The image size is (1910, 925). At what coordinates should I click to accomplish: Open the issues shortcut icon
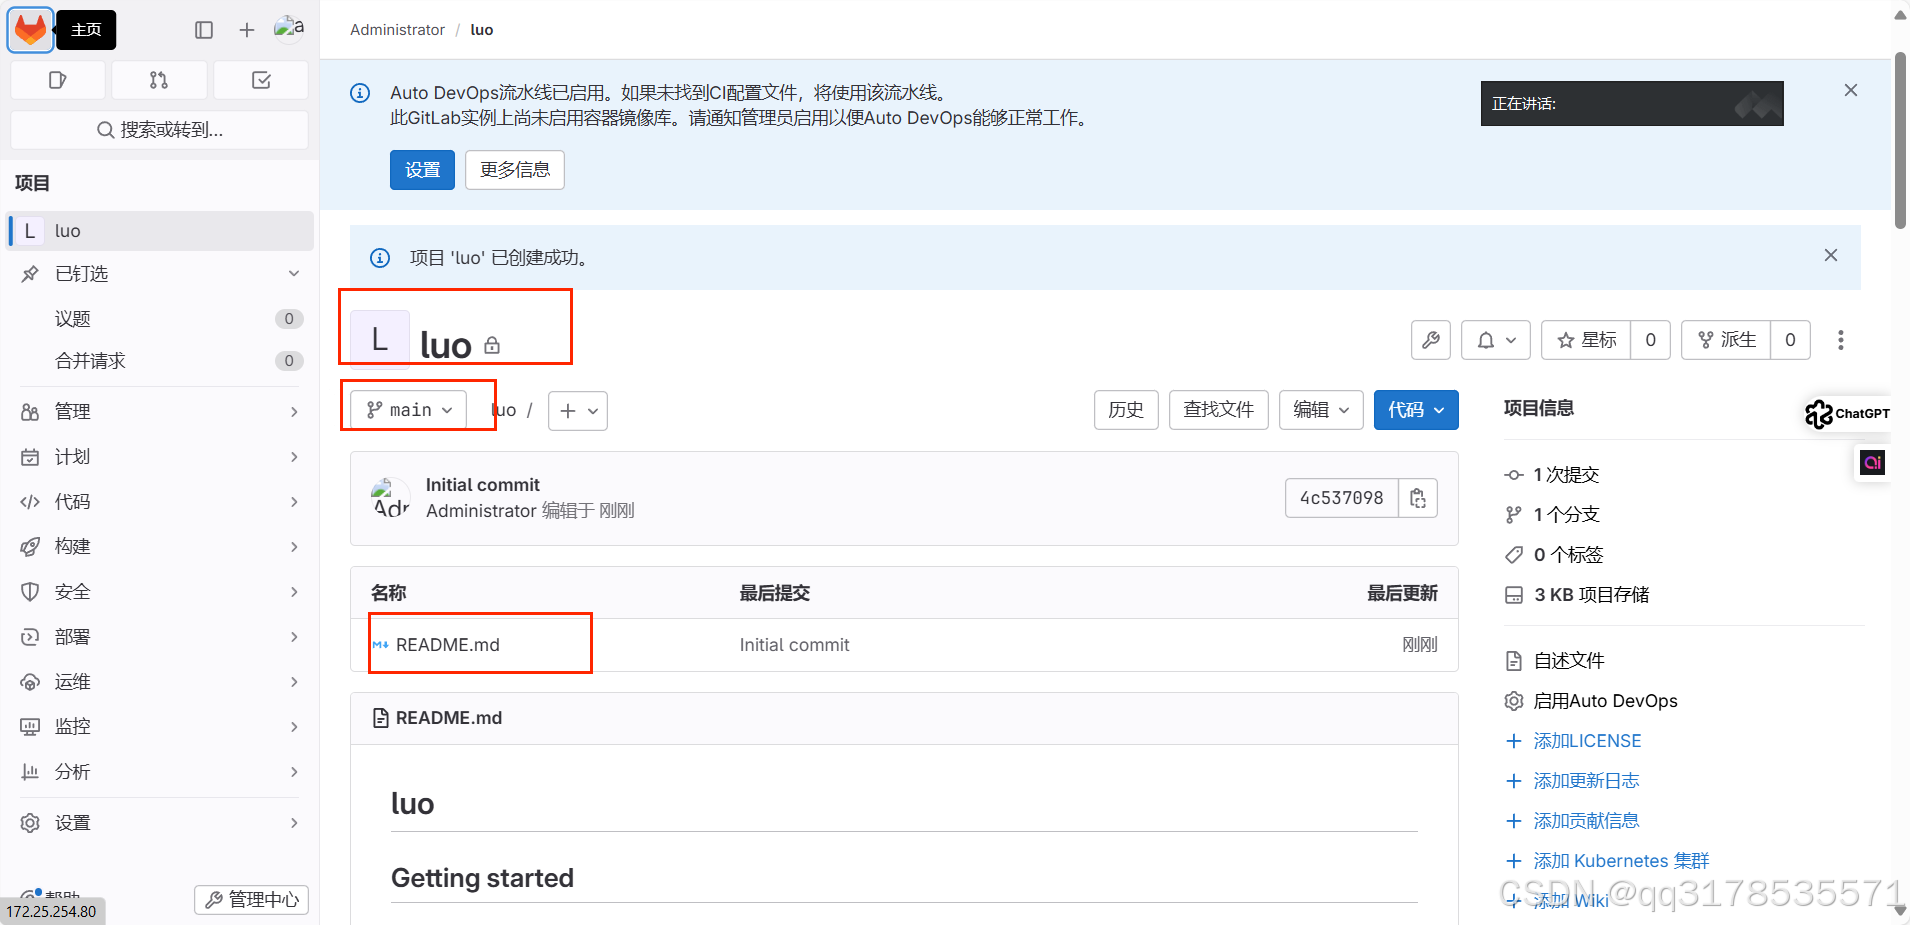58,80
